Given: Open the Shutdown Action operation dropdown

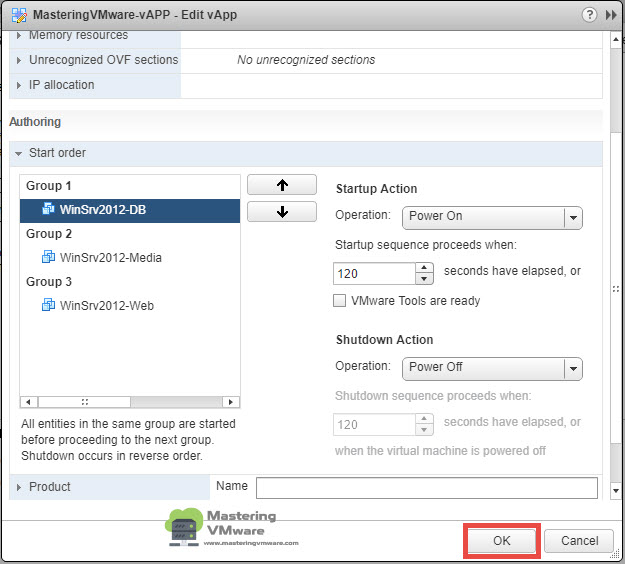Looking at the screenshot, I should point(492,368).
